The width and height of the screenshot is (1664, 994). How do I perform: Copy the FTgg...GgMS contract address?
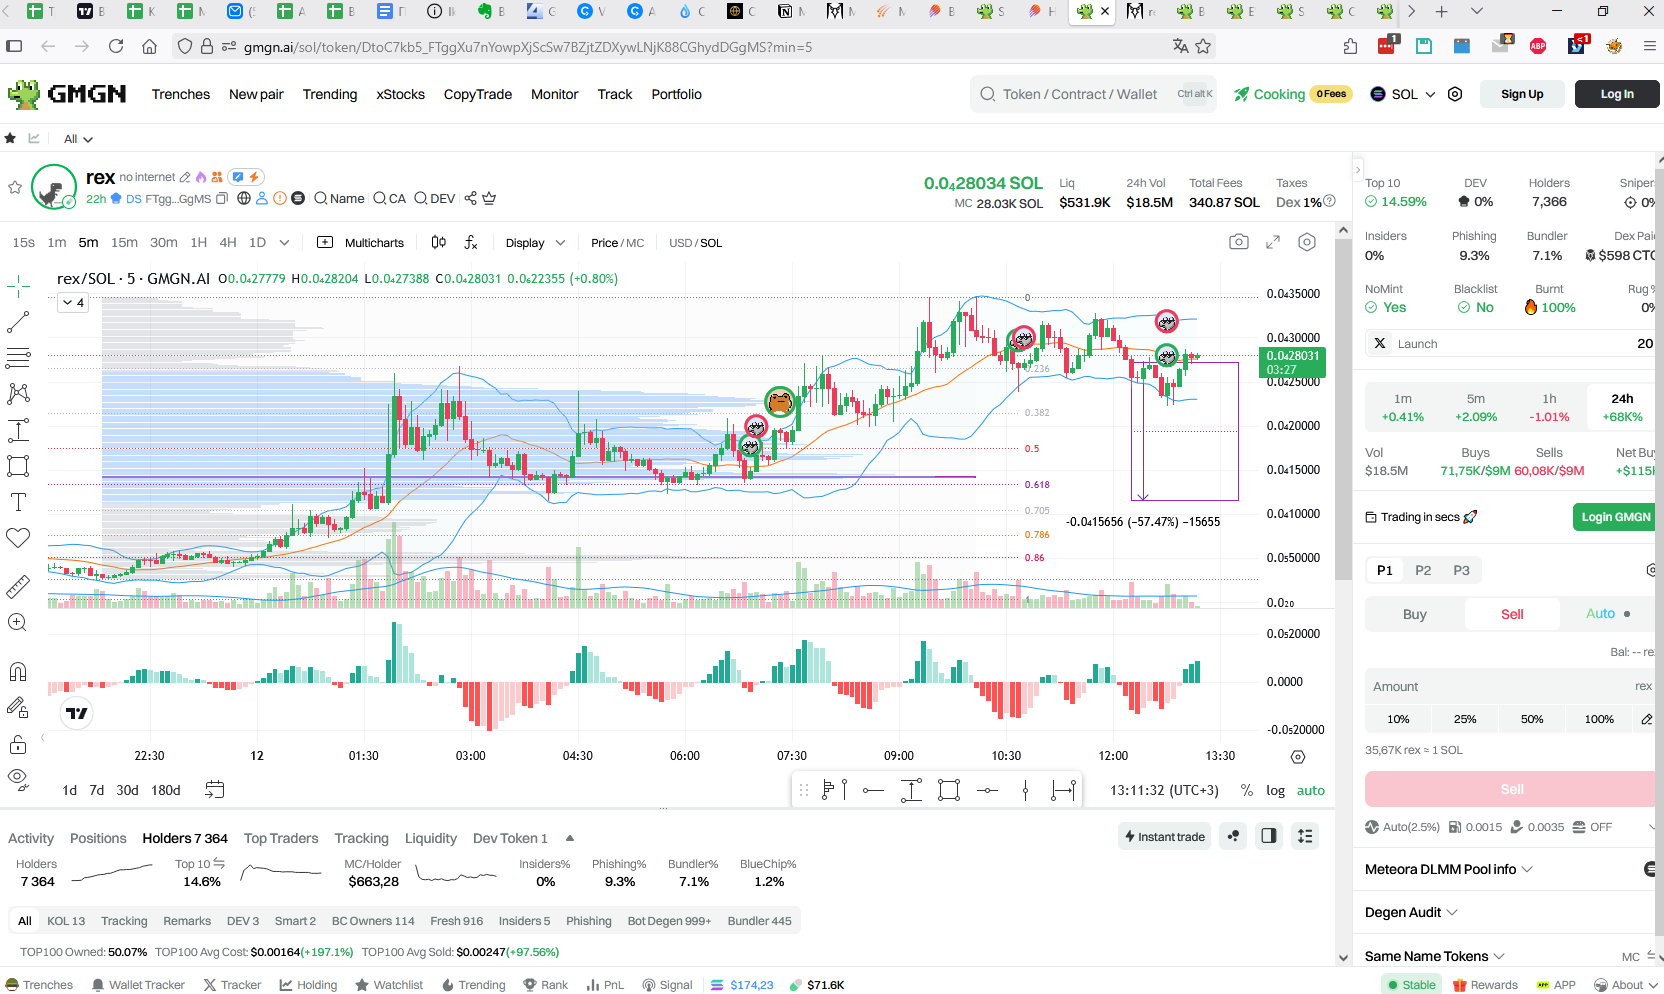tap(222, 198)
